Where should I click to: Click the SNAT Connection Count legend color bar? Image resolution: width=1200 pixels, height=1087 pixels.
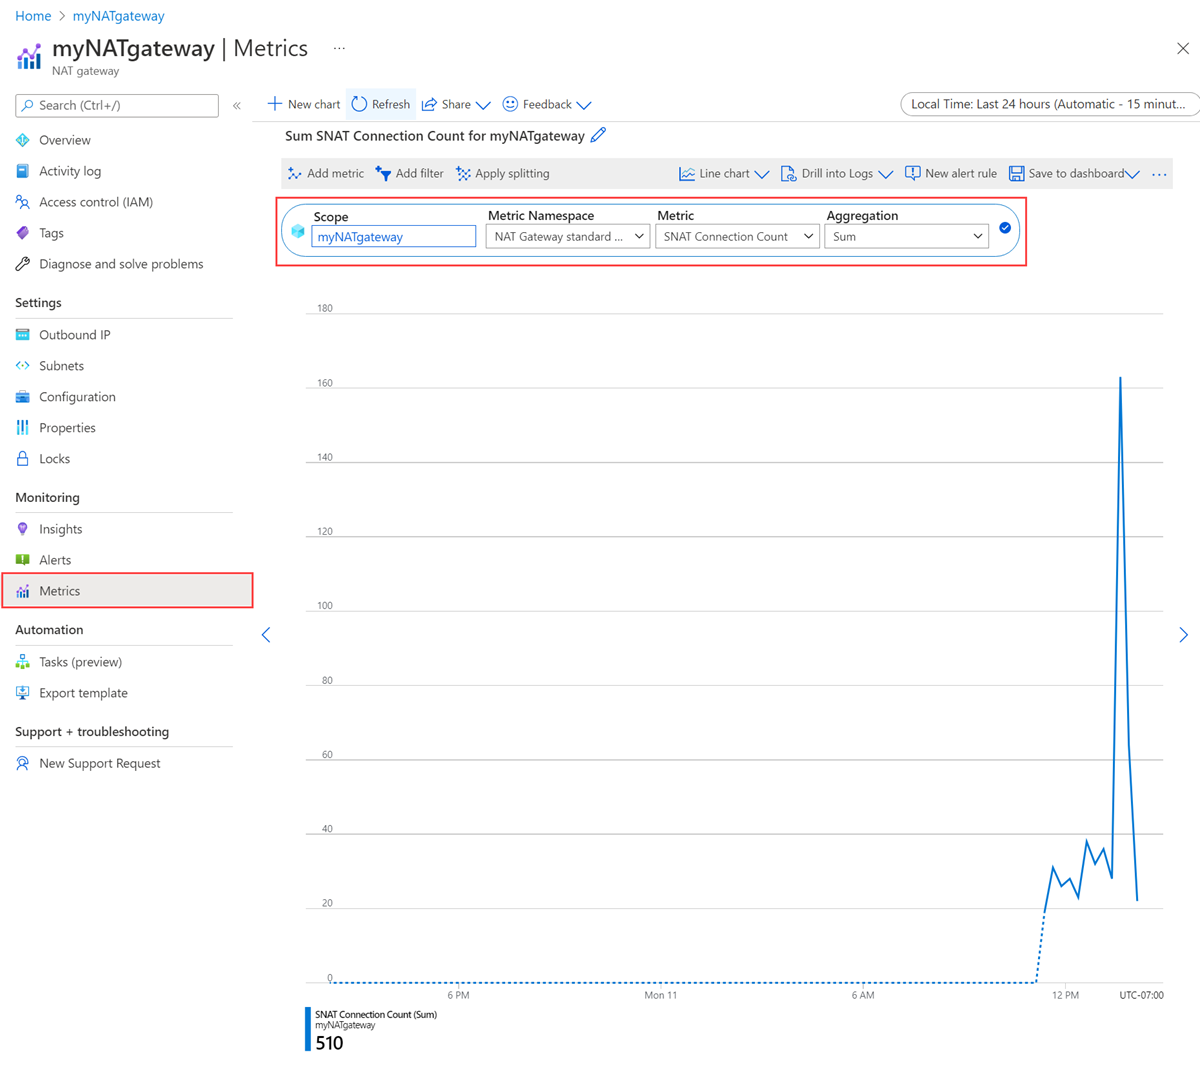pyautogui.click(x=308, y=1028)
